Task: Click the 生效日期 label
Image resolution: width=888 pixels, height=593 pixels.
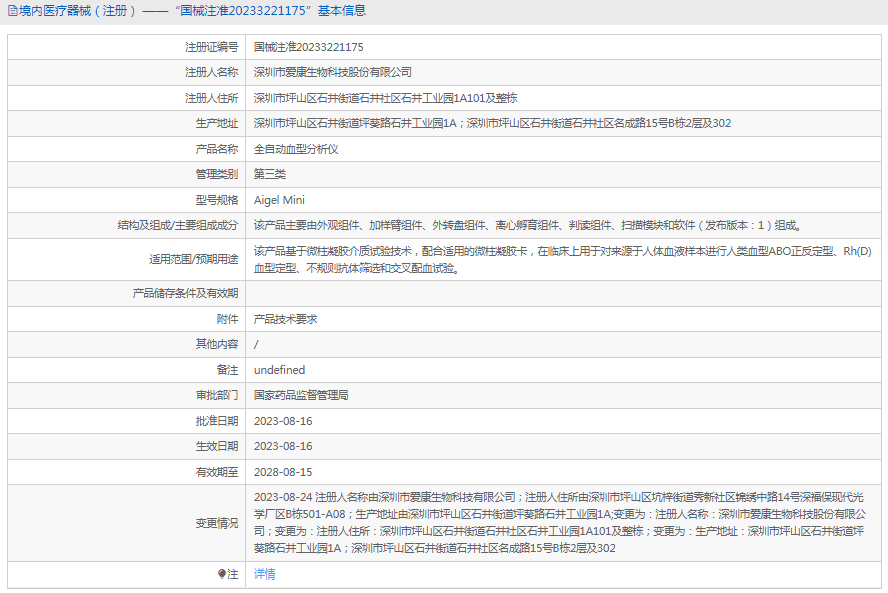Action: (x=217, y=446)
